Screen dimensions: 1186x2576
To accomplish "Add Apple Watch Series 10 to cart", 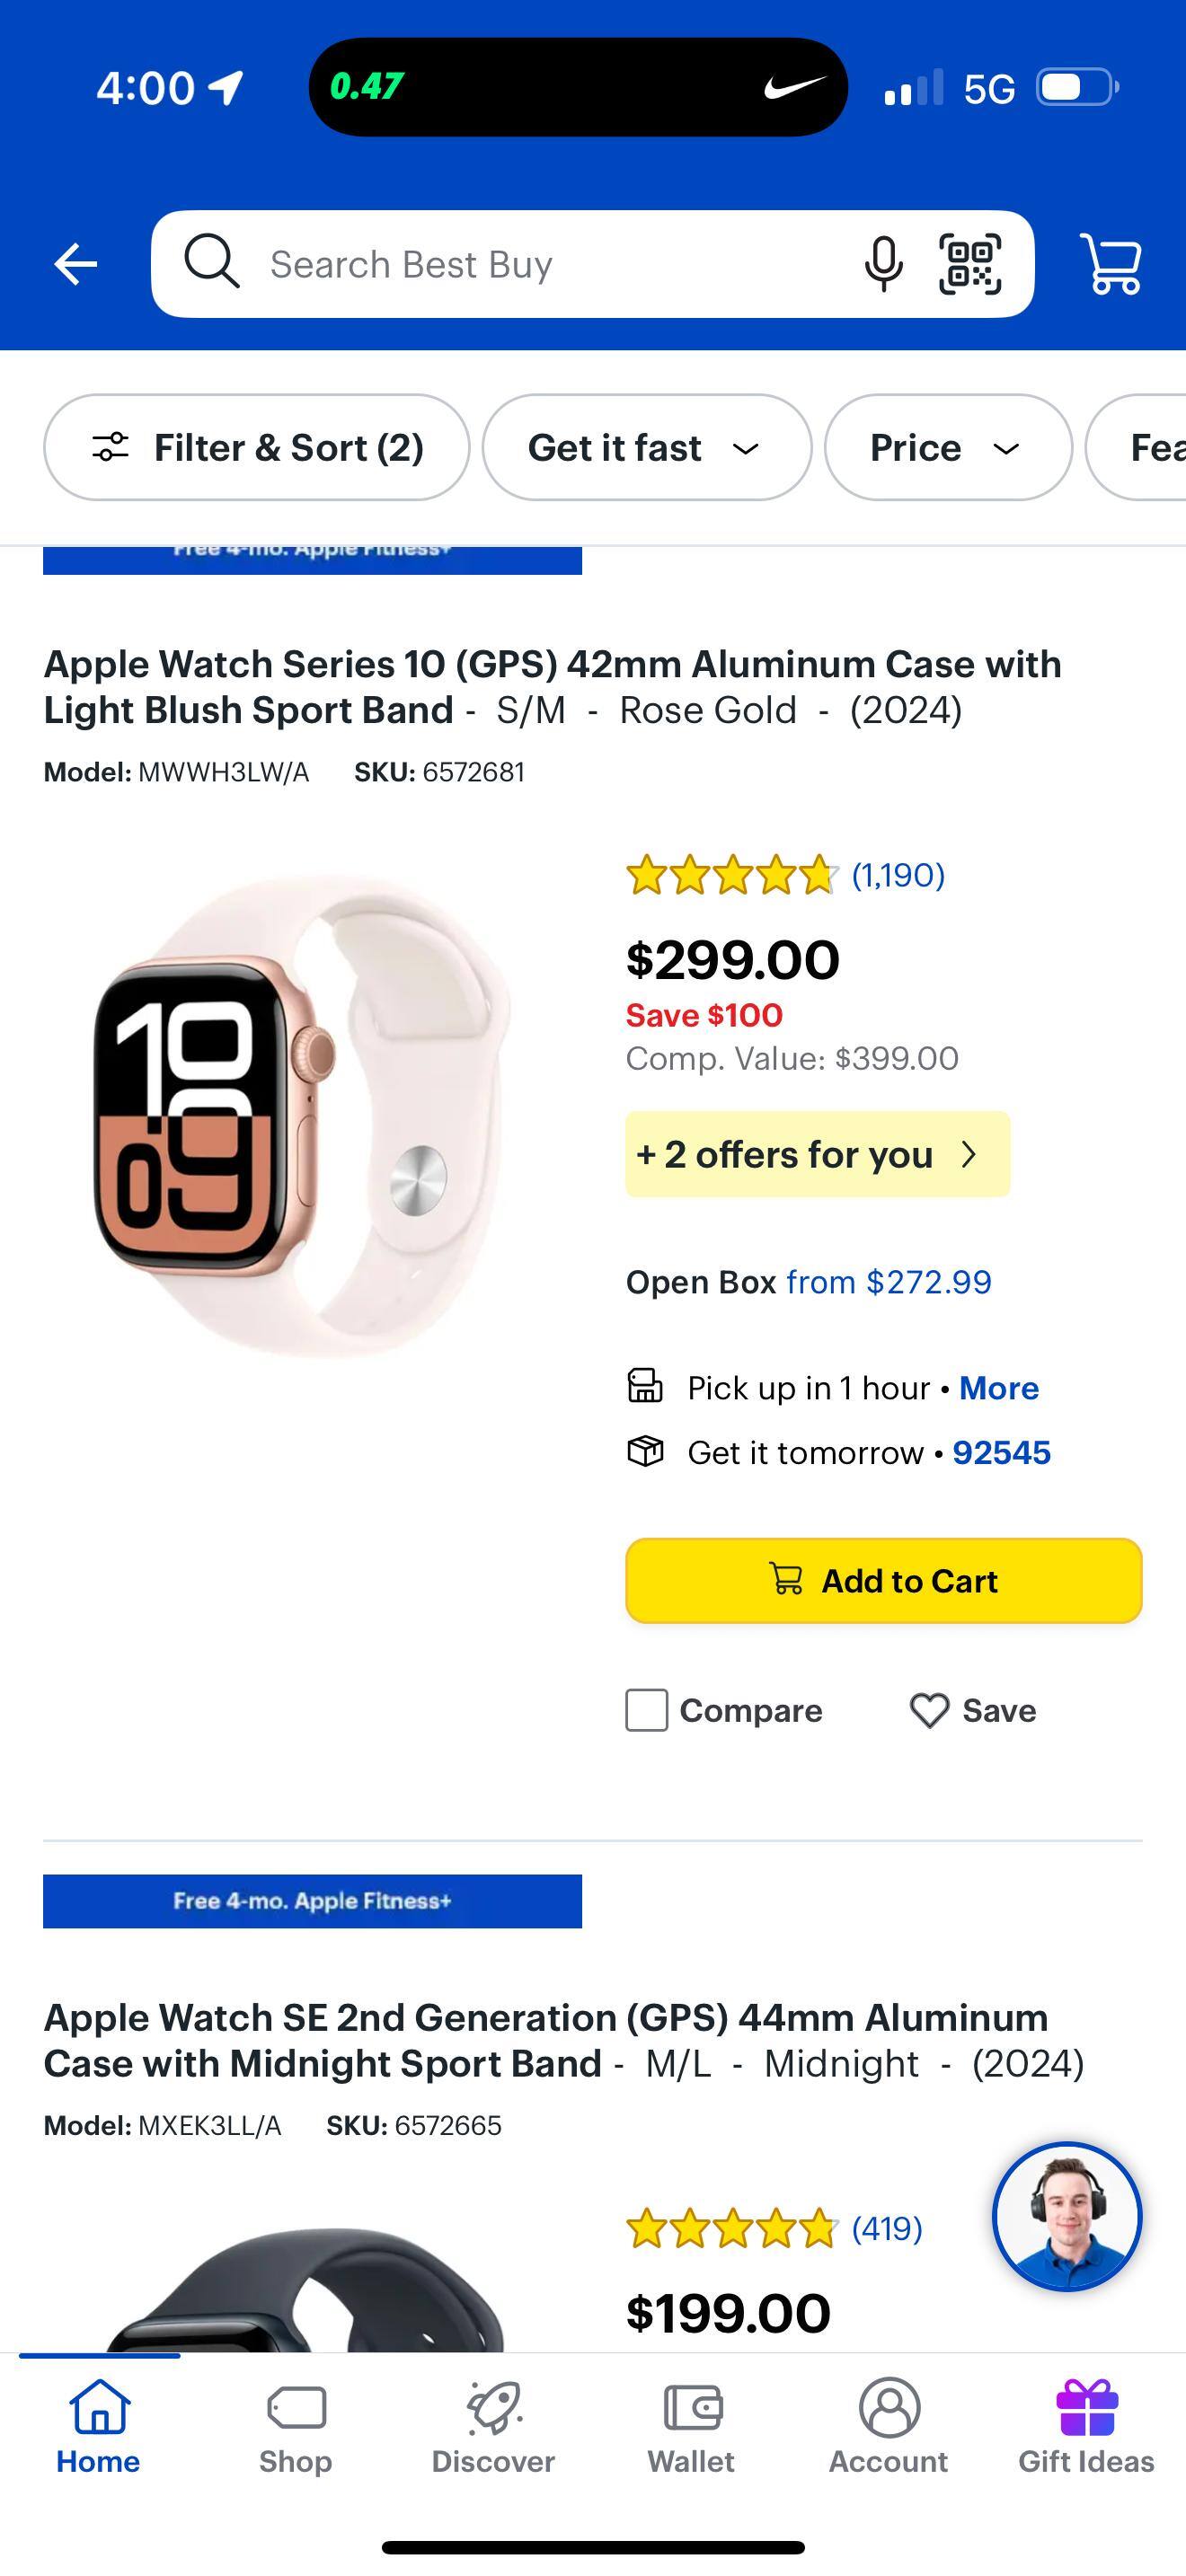I will (x=883, y=1580).
